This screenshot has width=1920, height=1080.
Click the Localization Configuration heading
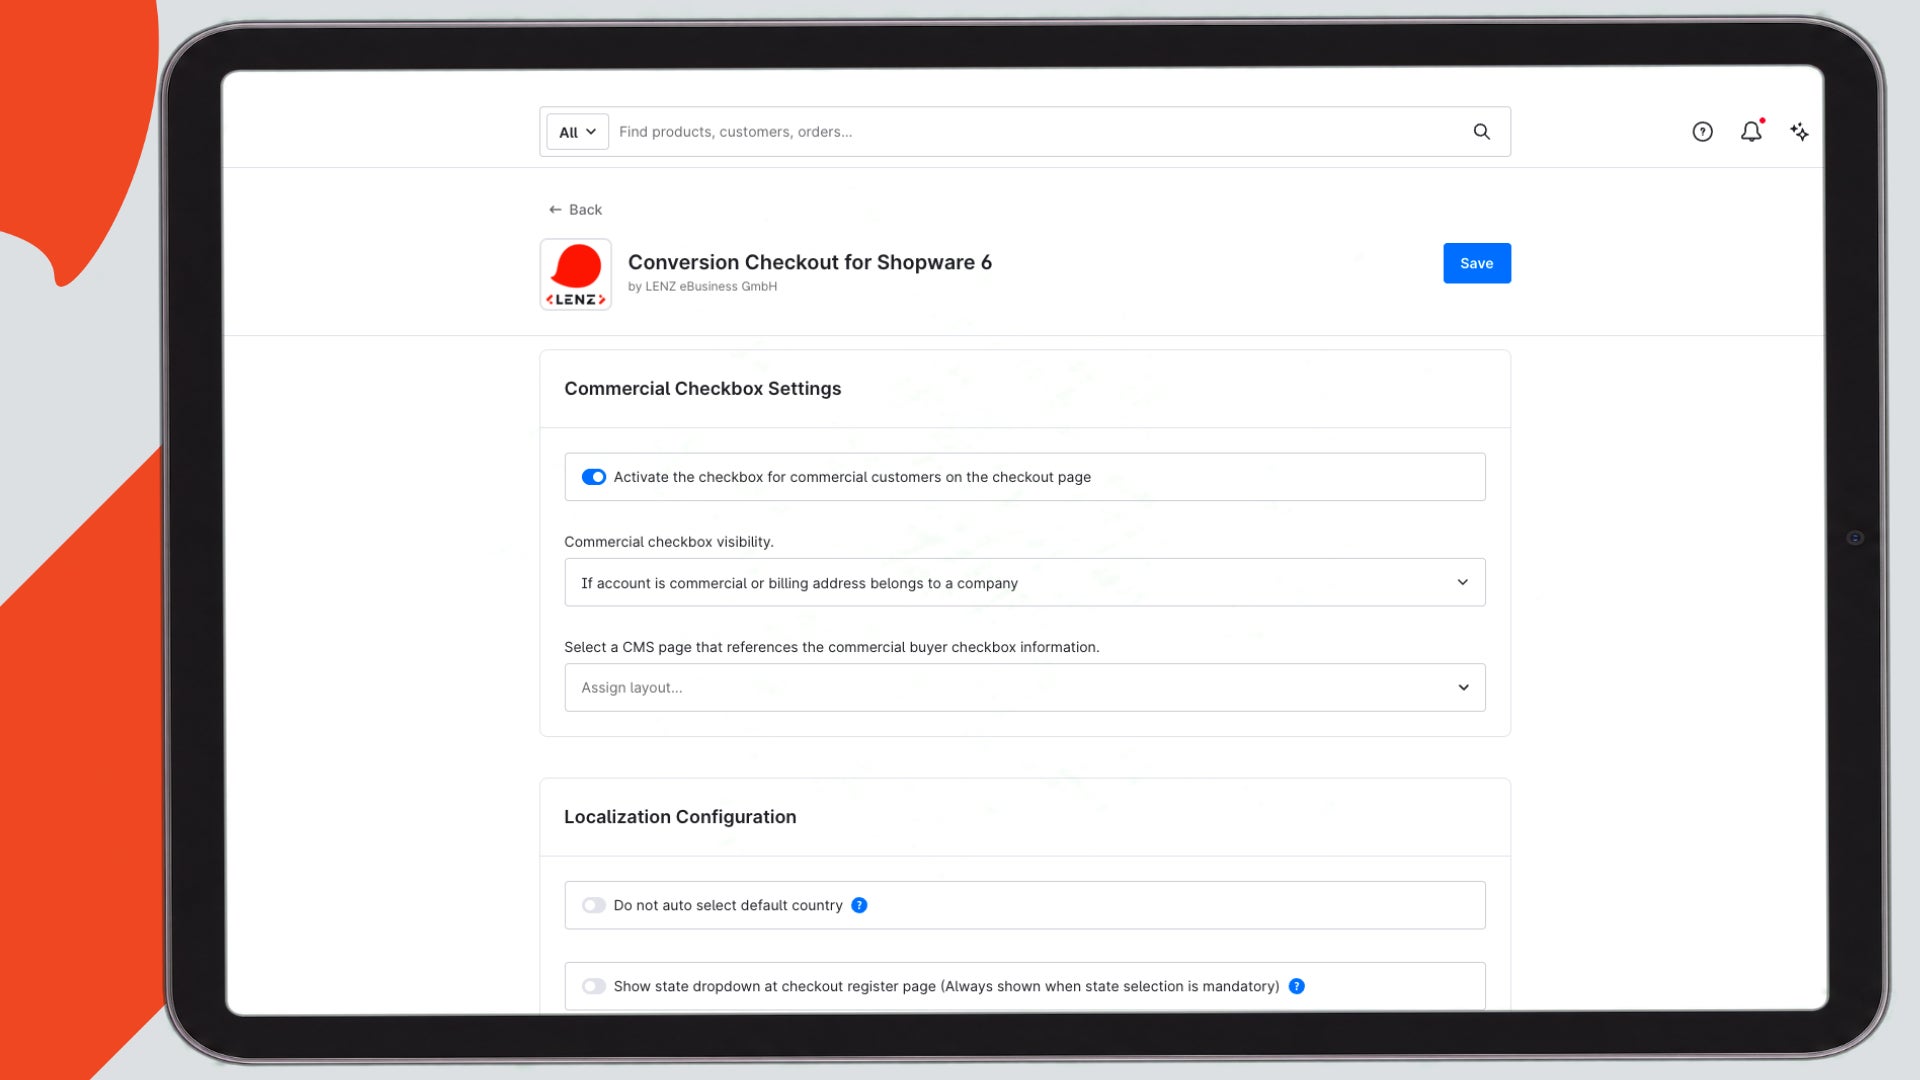680,817
